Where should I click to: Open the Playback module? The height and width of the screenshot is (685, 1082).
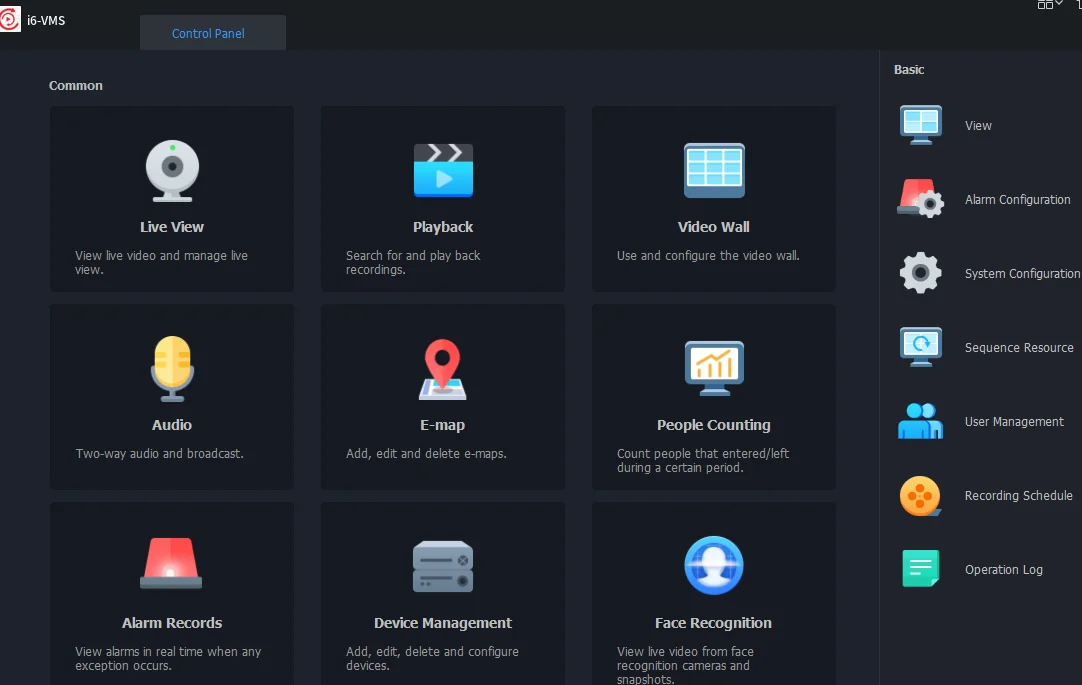442,198
